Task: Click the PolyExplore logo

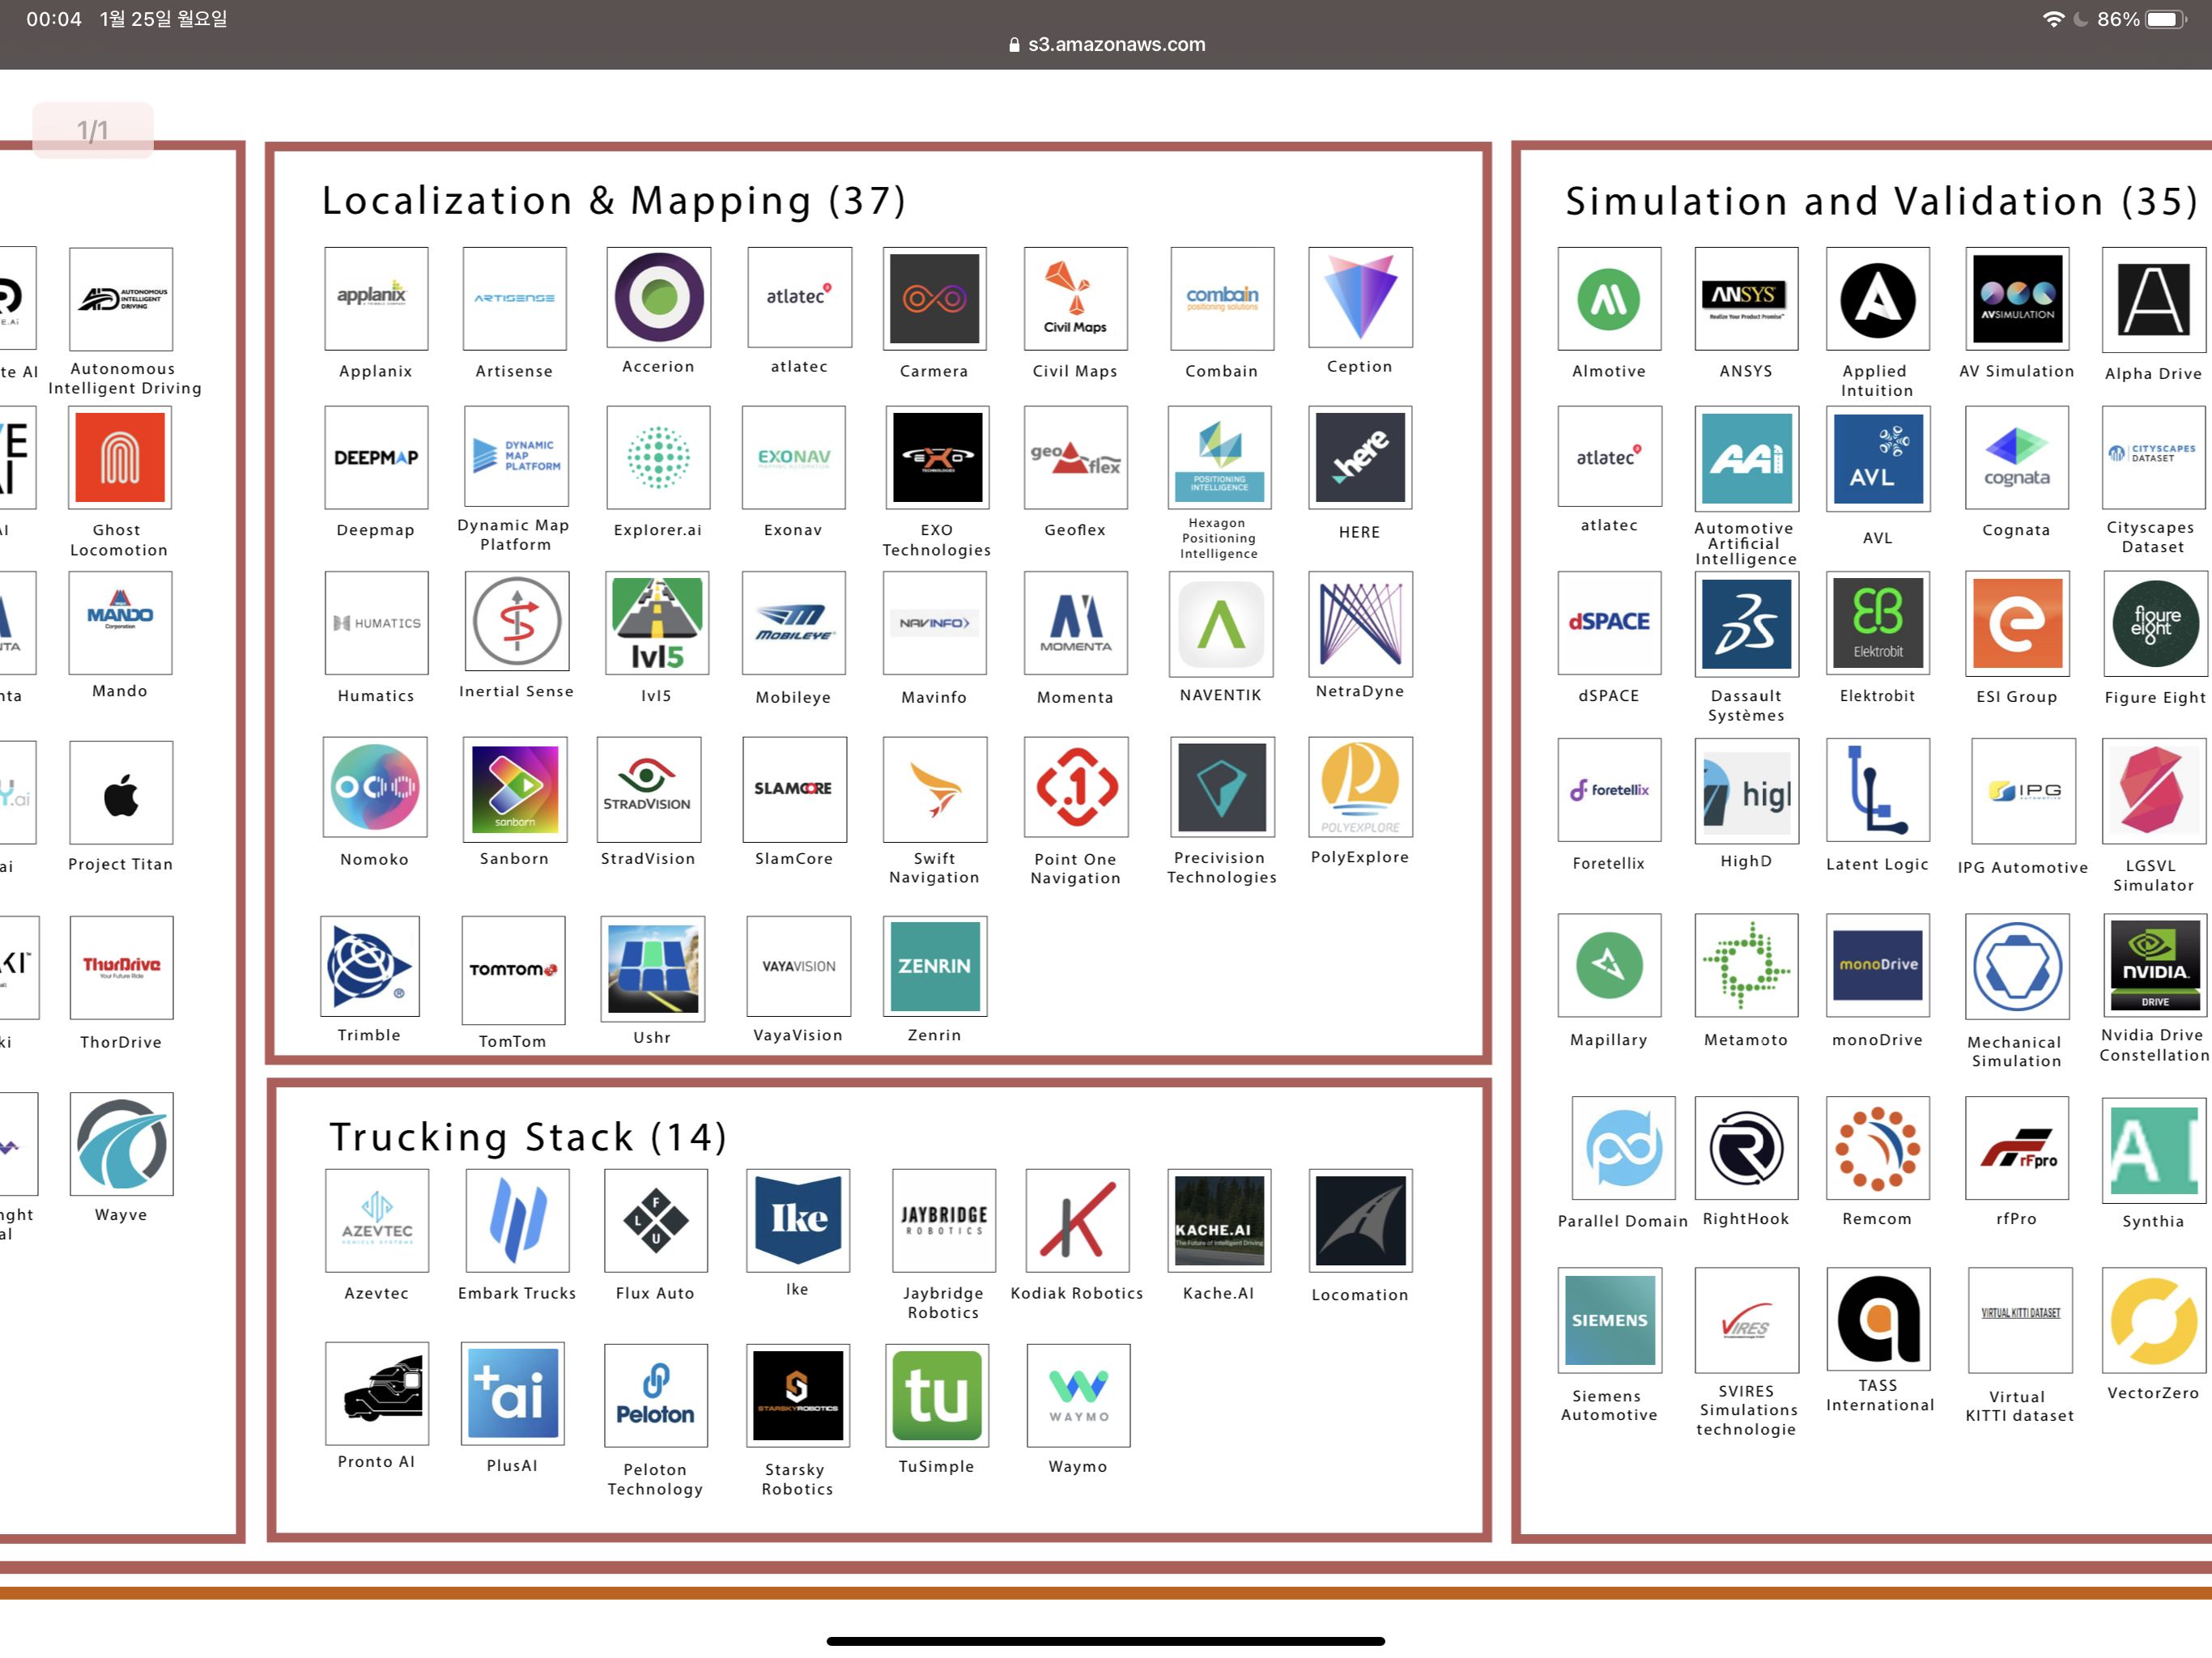Action: [x=1360, y=787]
